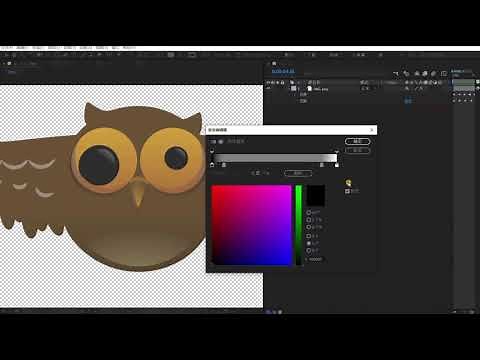Toggle the hide shy layers timeline icon
The width and height of the screenshot is (480, 360).
pyautogui.click(x=417, y=73)
